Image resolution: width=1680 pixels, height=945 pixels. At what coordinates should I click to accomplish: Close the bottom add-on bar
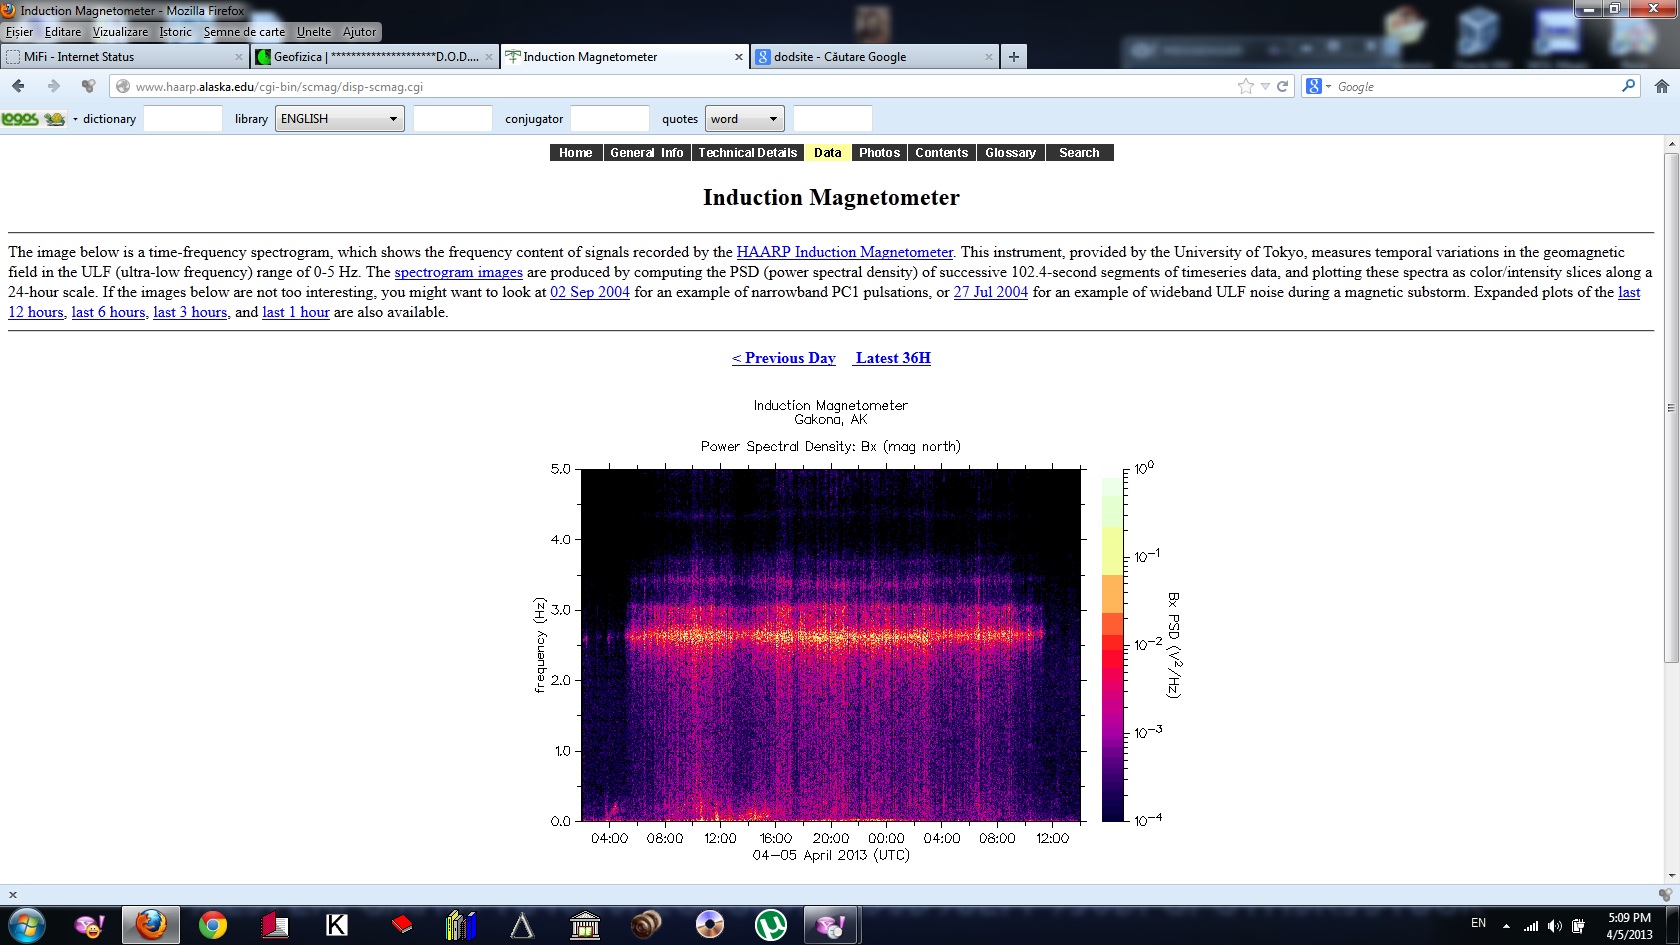(x=13, y=895)
